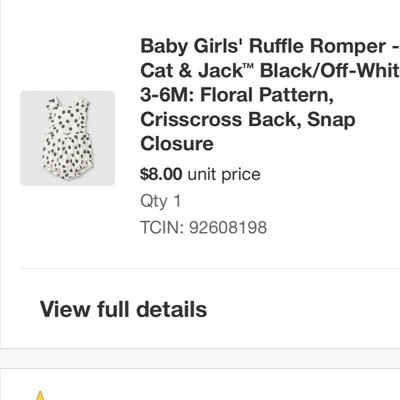Select the TCIN number 92608198
This screenshot has height=400, width=400.
(x=228, y=227)
